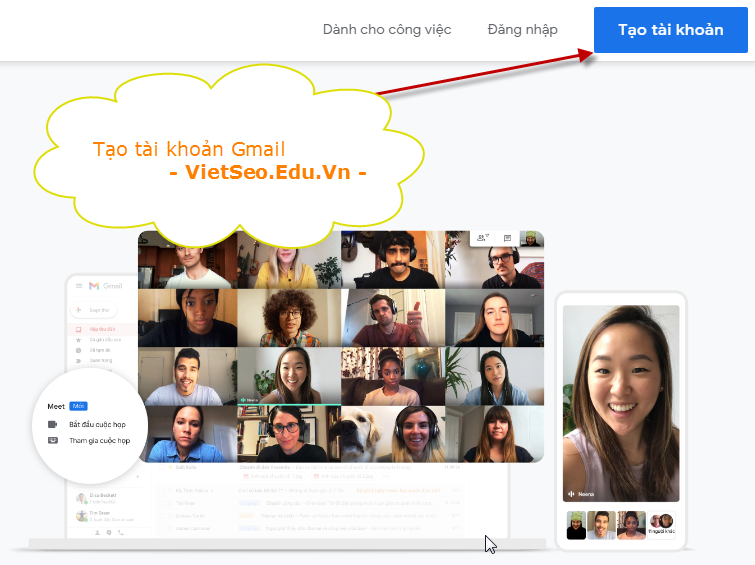
Task: Open the Dành cho công việc link
Action: (x=387, y=30)
